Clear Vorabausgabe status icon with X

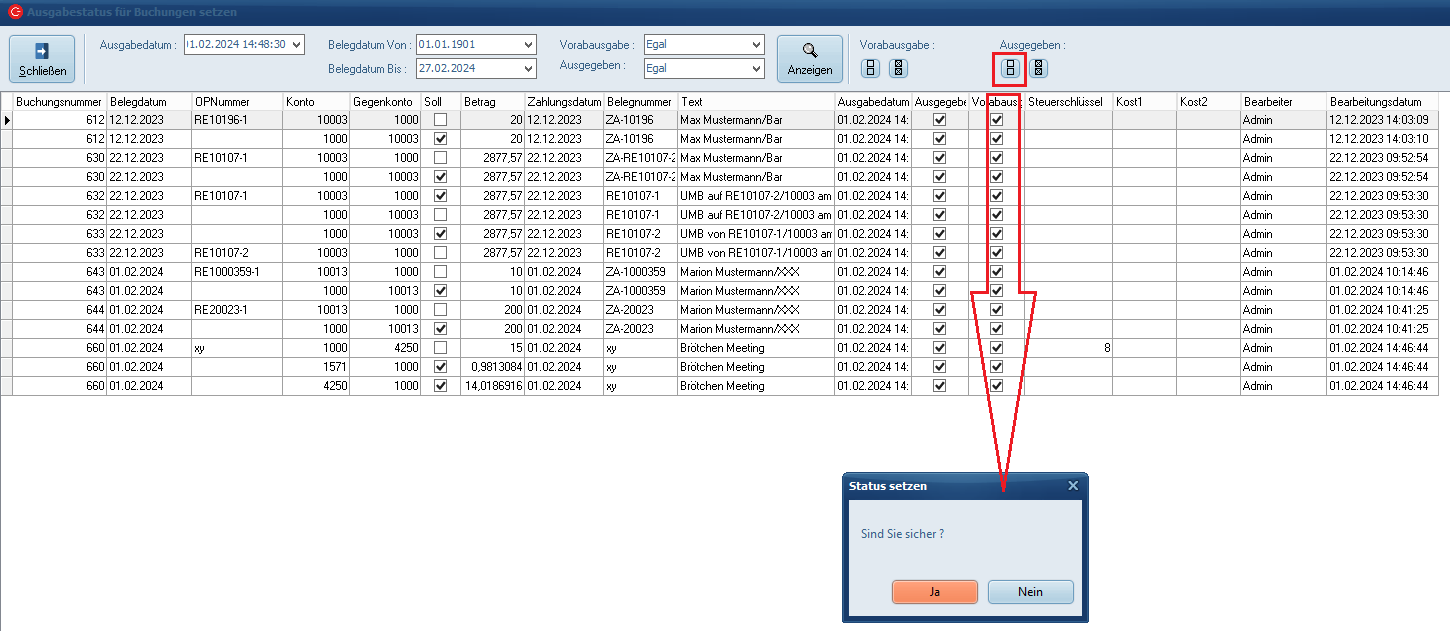(898, 68)
